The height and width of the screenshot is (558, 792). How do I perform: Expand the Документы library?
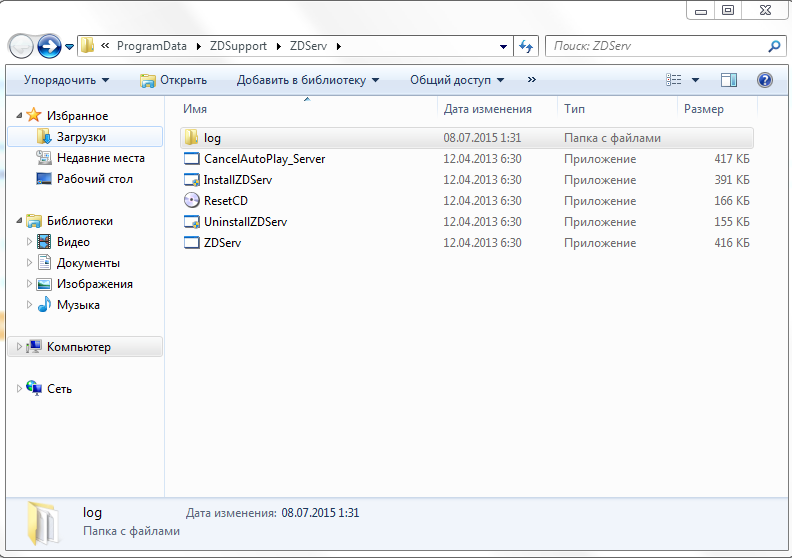click(x=29, y=263)
